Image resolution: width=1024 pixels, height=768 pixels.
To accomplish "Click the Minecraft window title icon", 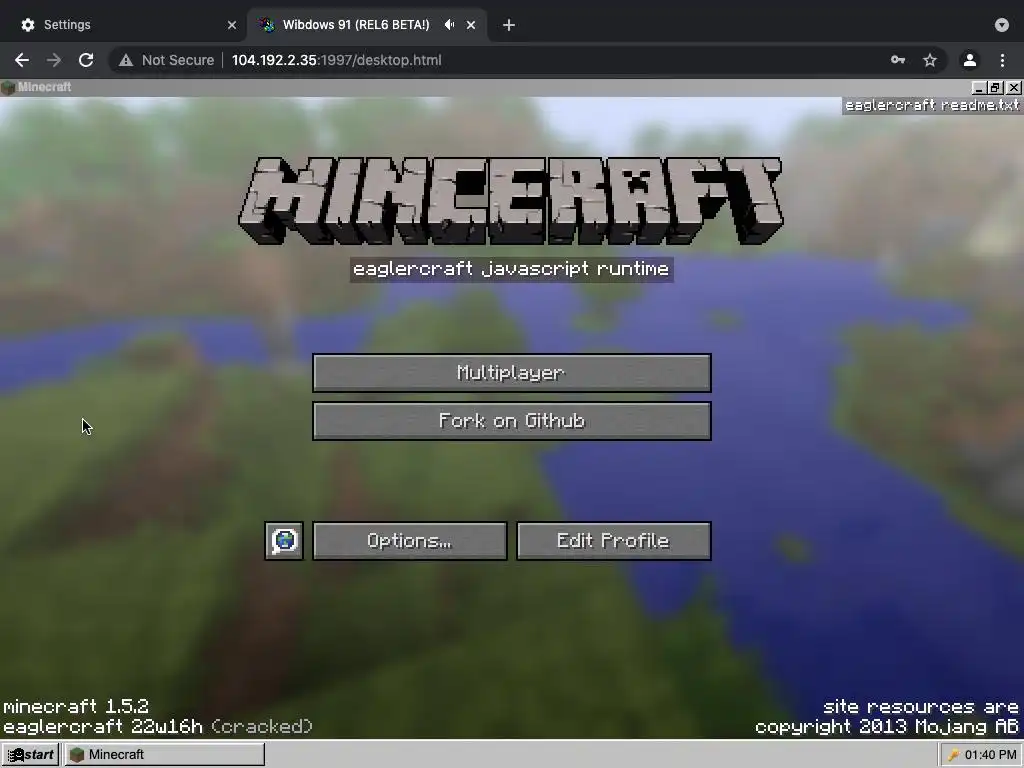I will 8,88.
